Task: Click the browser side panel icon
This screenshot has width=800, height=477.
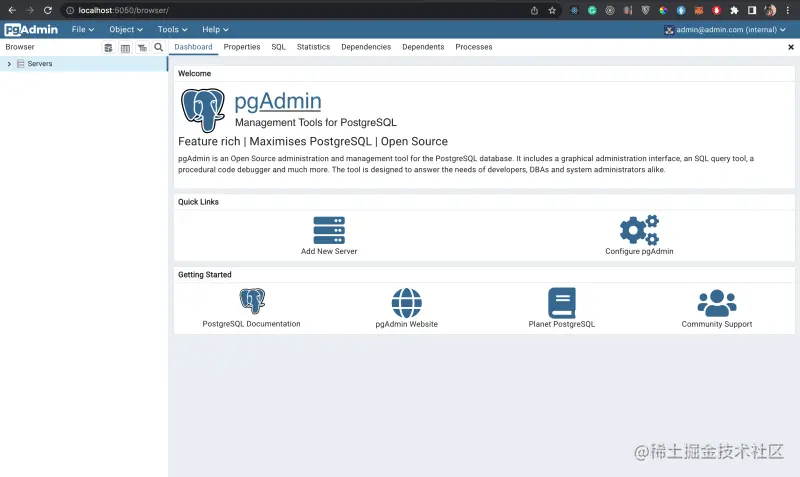Action: coord(752,10)
